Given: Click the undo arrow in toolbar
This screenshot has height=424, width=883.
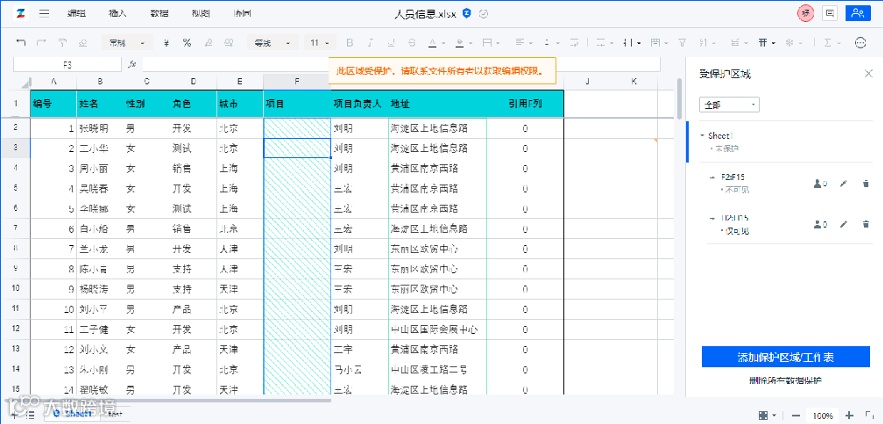Looking at the screenshot, I should (x=21, y=43).
